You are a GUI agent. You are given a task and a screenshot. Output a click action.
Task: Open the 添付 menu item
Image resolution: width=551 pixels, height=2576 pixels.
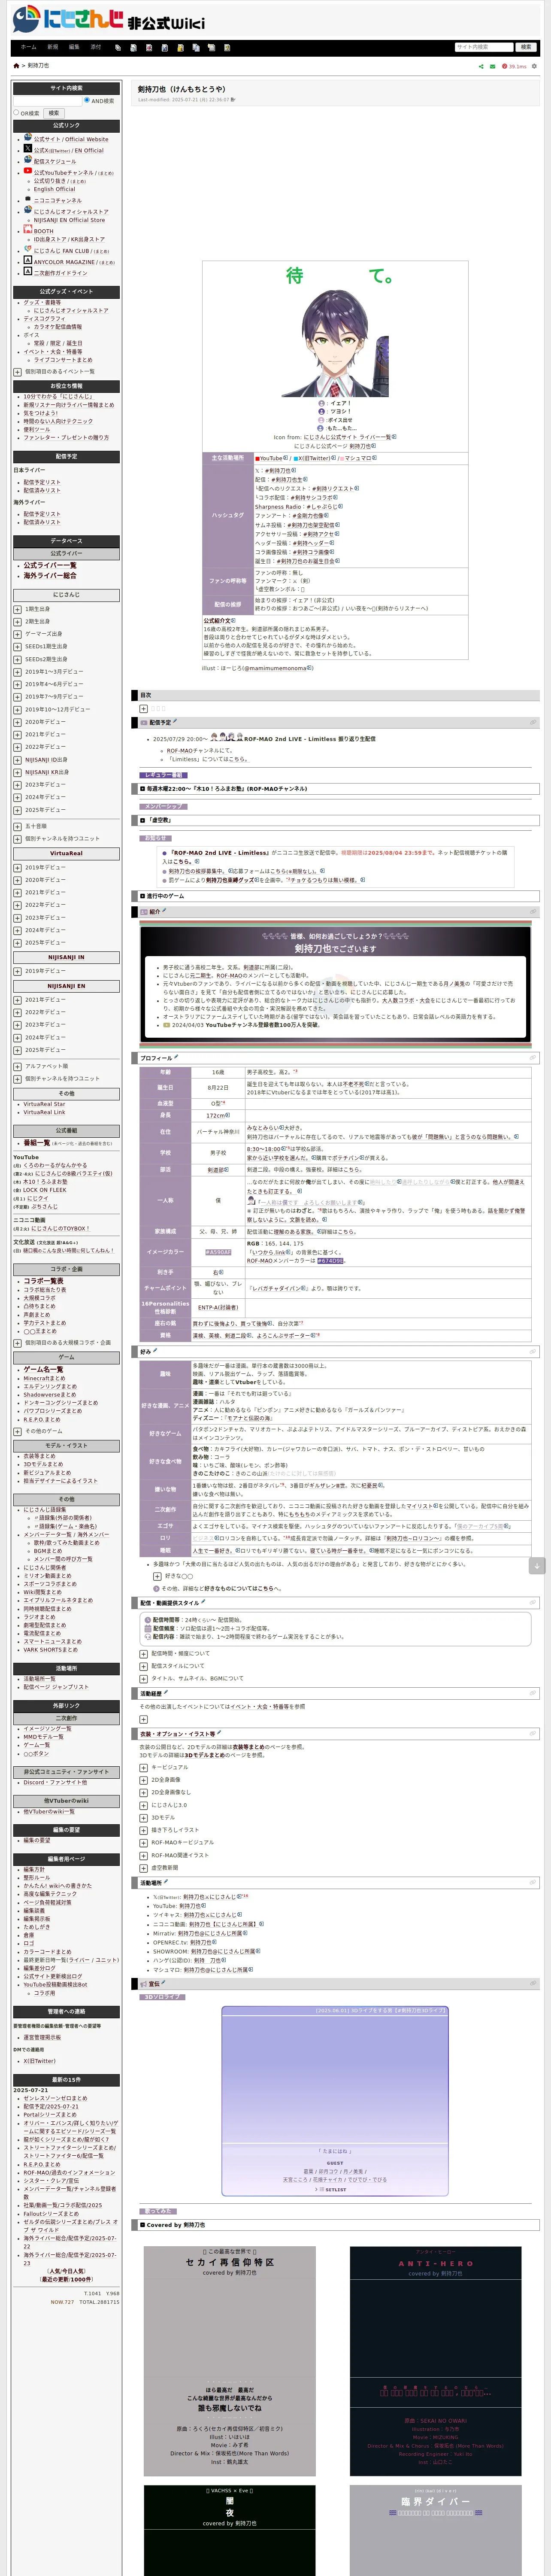(x=96, y=47)
